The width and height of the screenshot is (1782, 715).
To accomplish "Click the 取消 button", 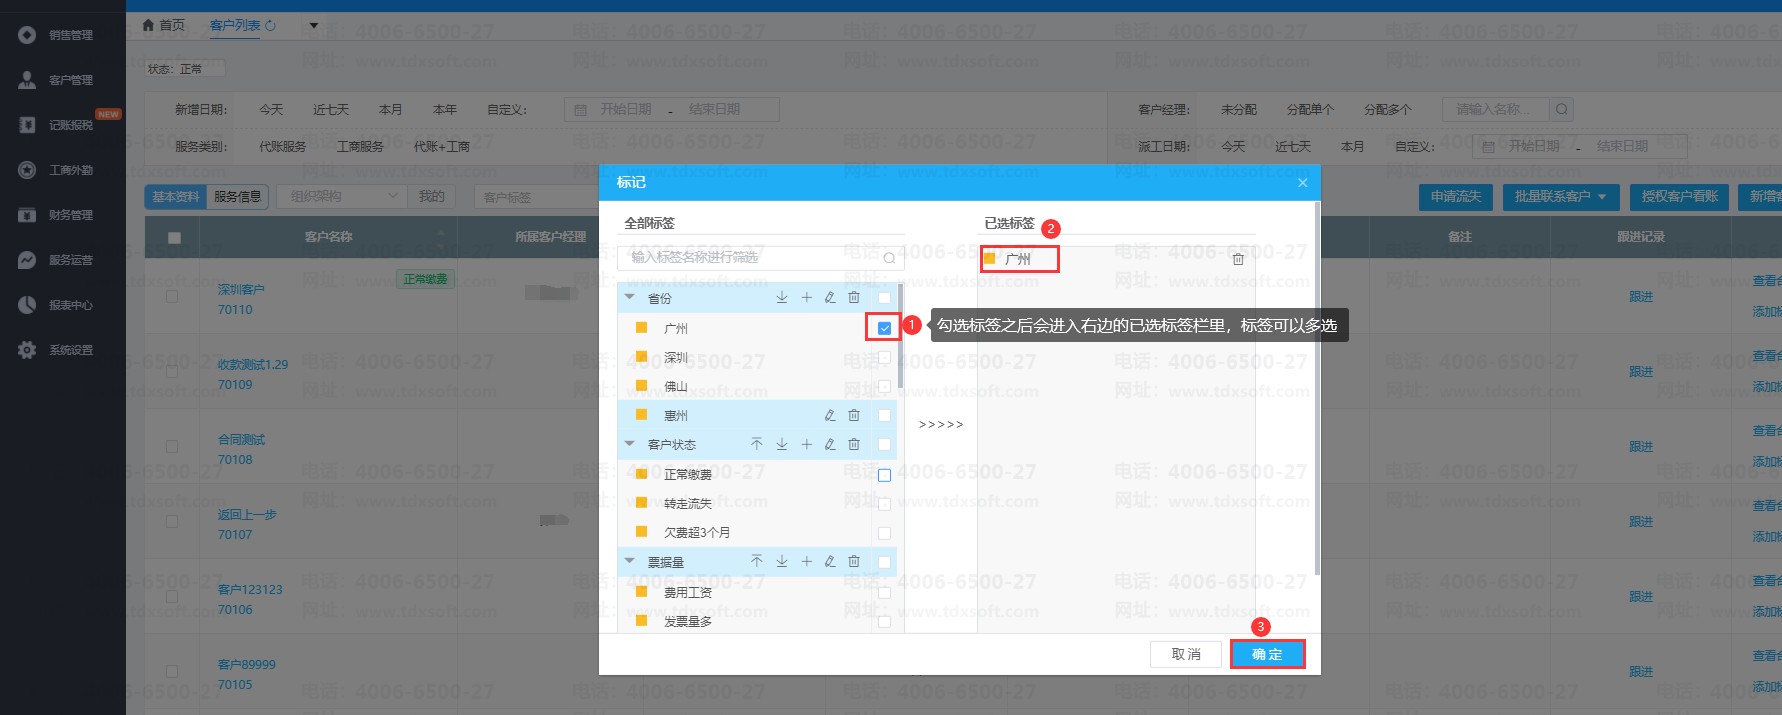I will point(1186,654).
